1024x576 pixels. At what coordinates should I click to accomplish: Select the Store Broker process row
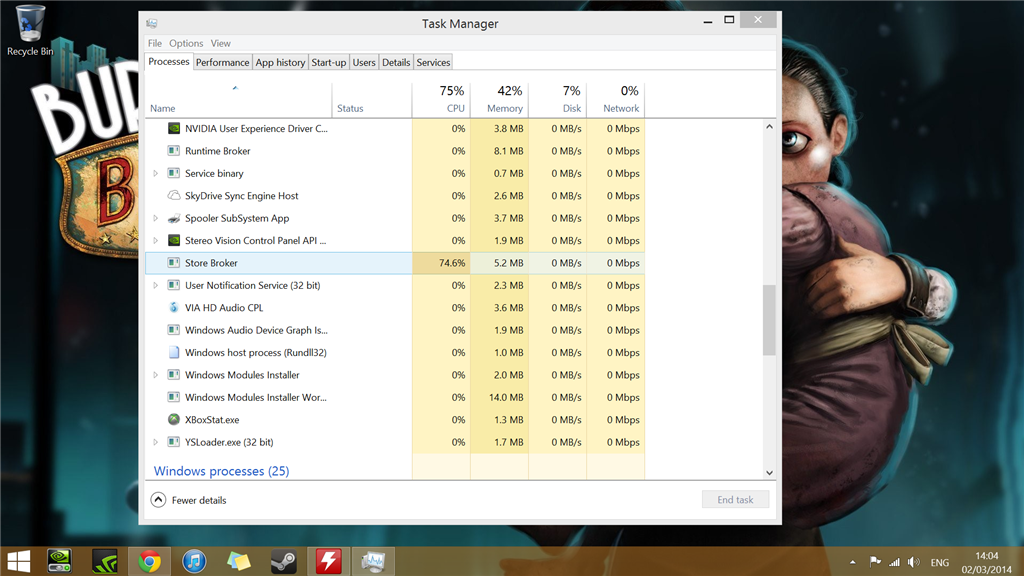pyautogui.click(x=394, y=263)
